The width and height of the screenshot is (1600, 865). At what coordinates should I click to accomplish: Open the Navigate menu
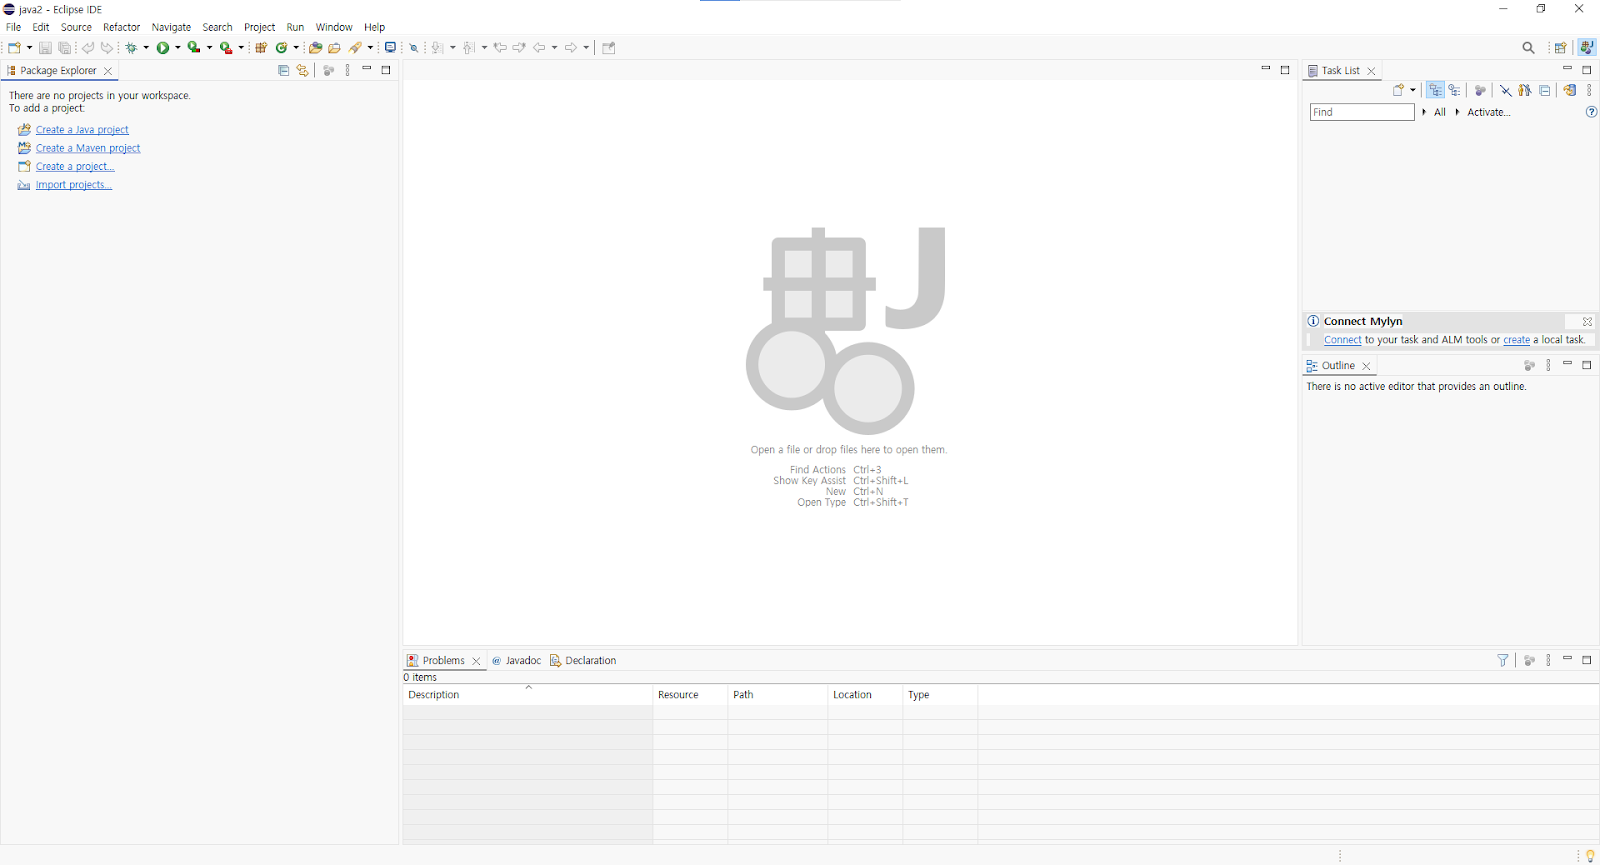pyautogui.click(x=171, y=27)
